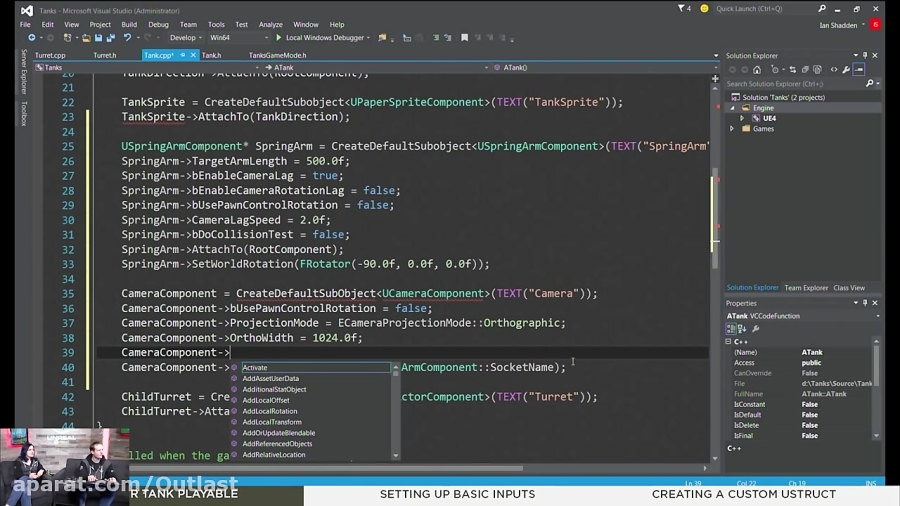Screen dimensions: 900x506
Task: Click the Start debugging green play icon
Action: (279, 38)
